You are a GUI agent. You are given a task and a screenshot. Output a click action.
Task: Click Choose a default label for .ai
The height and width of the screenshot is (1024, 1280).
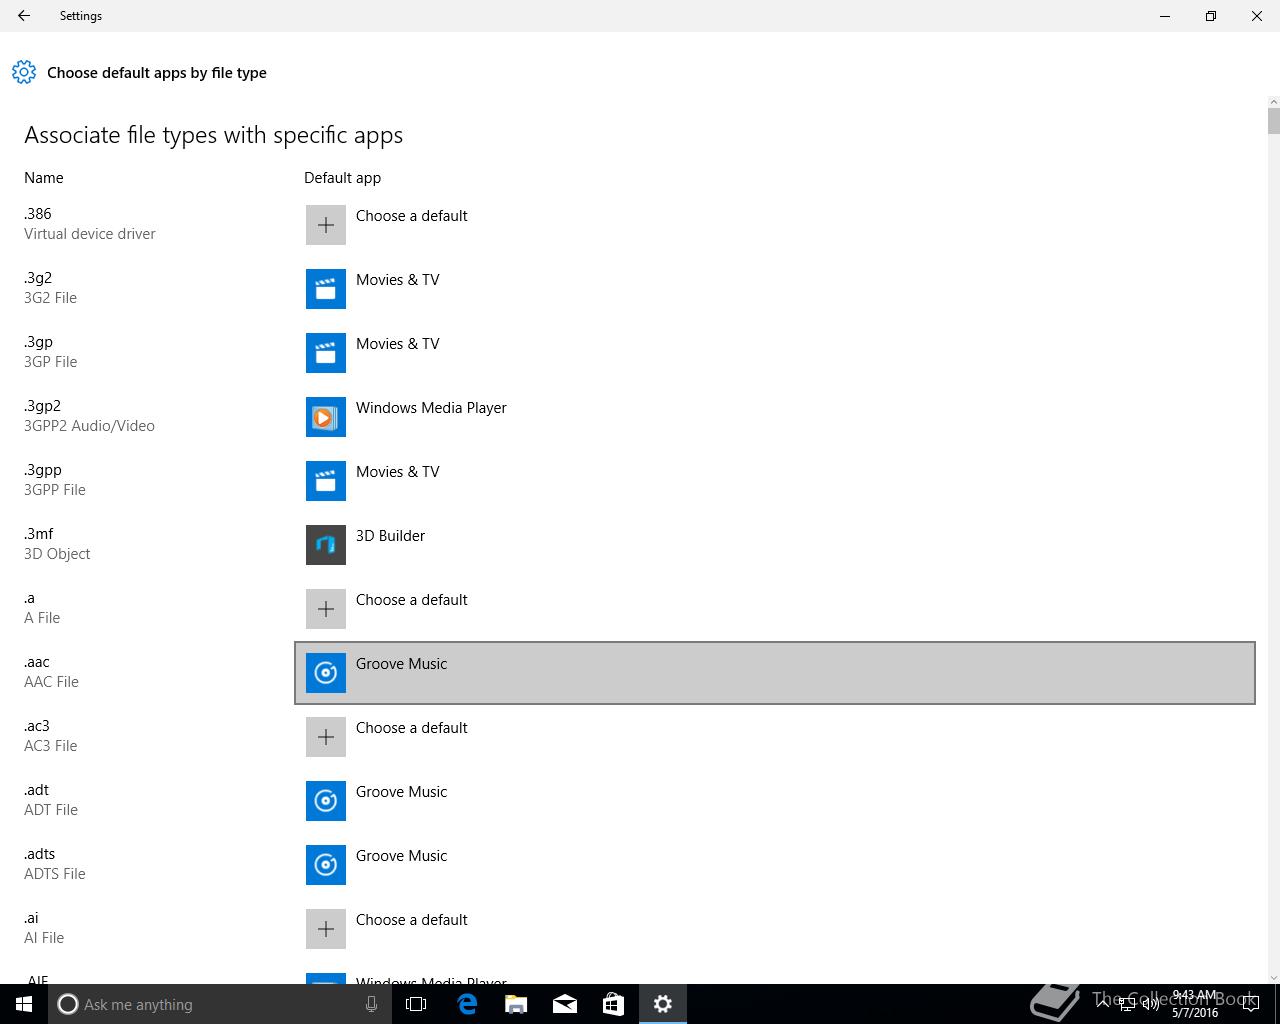point(412,920)
